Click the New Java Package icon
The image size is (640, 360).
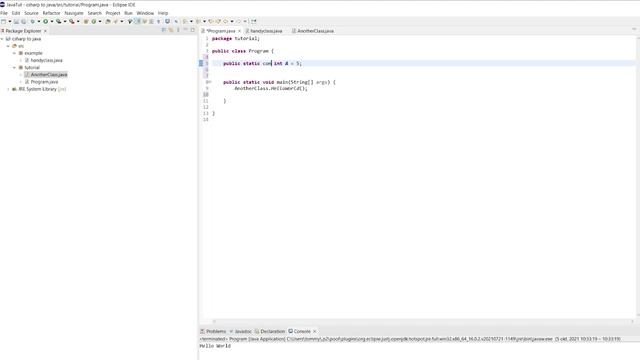tap(86, 21)
